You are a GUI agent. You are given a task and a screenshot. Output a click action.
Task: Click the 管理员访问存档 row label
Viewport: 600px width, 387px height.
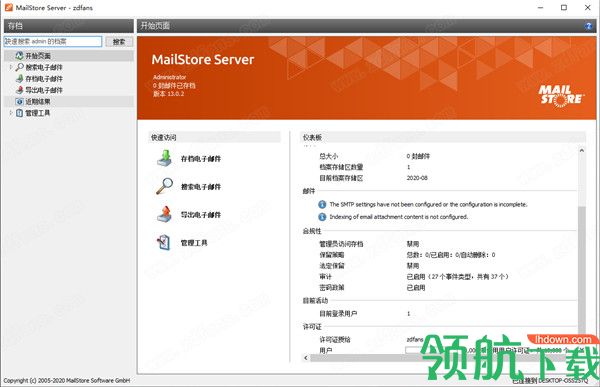click(x=341, y=244)
